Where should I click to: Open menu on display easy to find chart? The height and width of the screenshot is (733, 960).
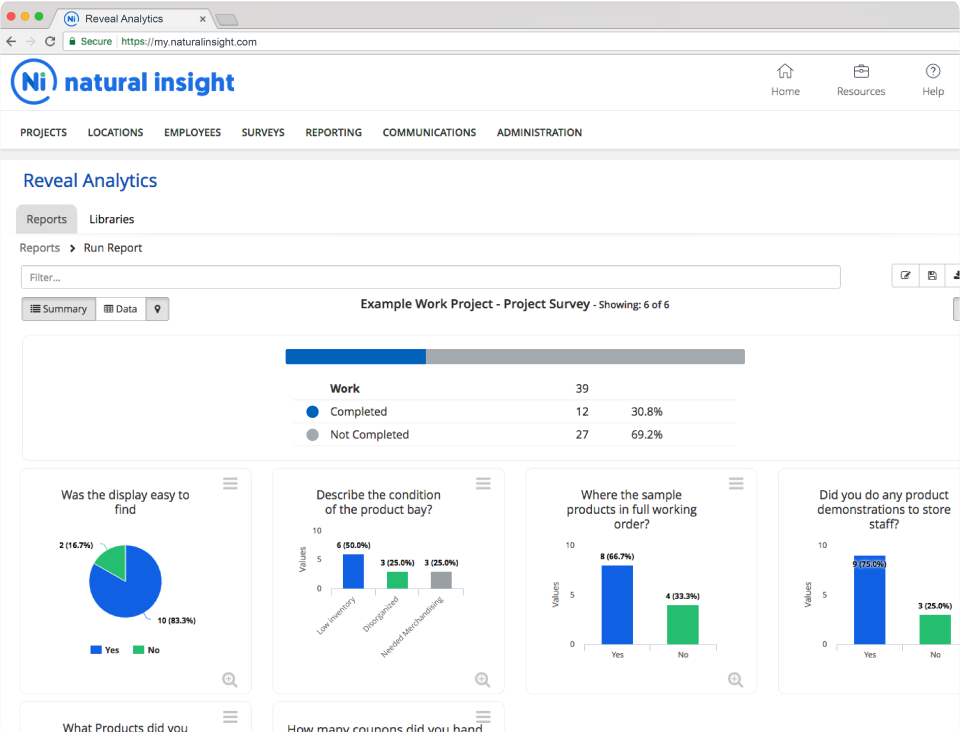pyautogui.click(x=230, y=484)
